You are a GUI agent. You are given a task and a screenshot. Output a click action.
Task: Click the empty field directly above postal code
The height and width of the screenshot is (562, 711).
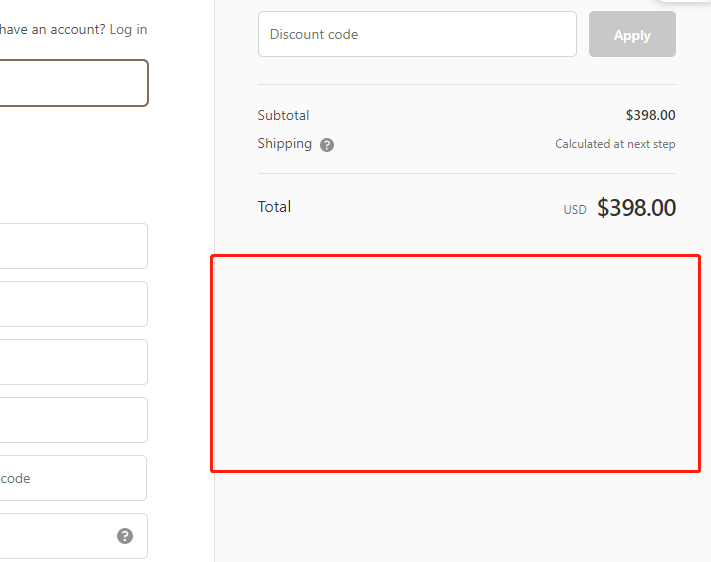click(x=72, y=420)
